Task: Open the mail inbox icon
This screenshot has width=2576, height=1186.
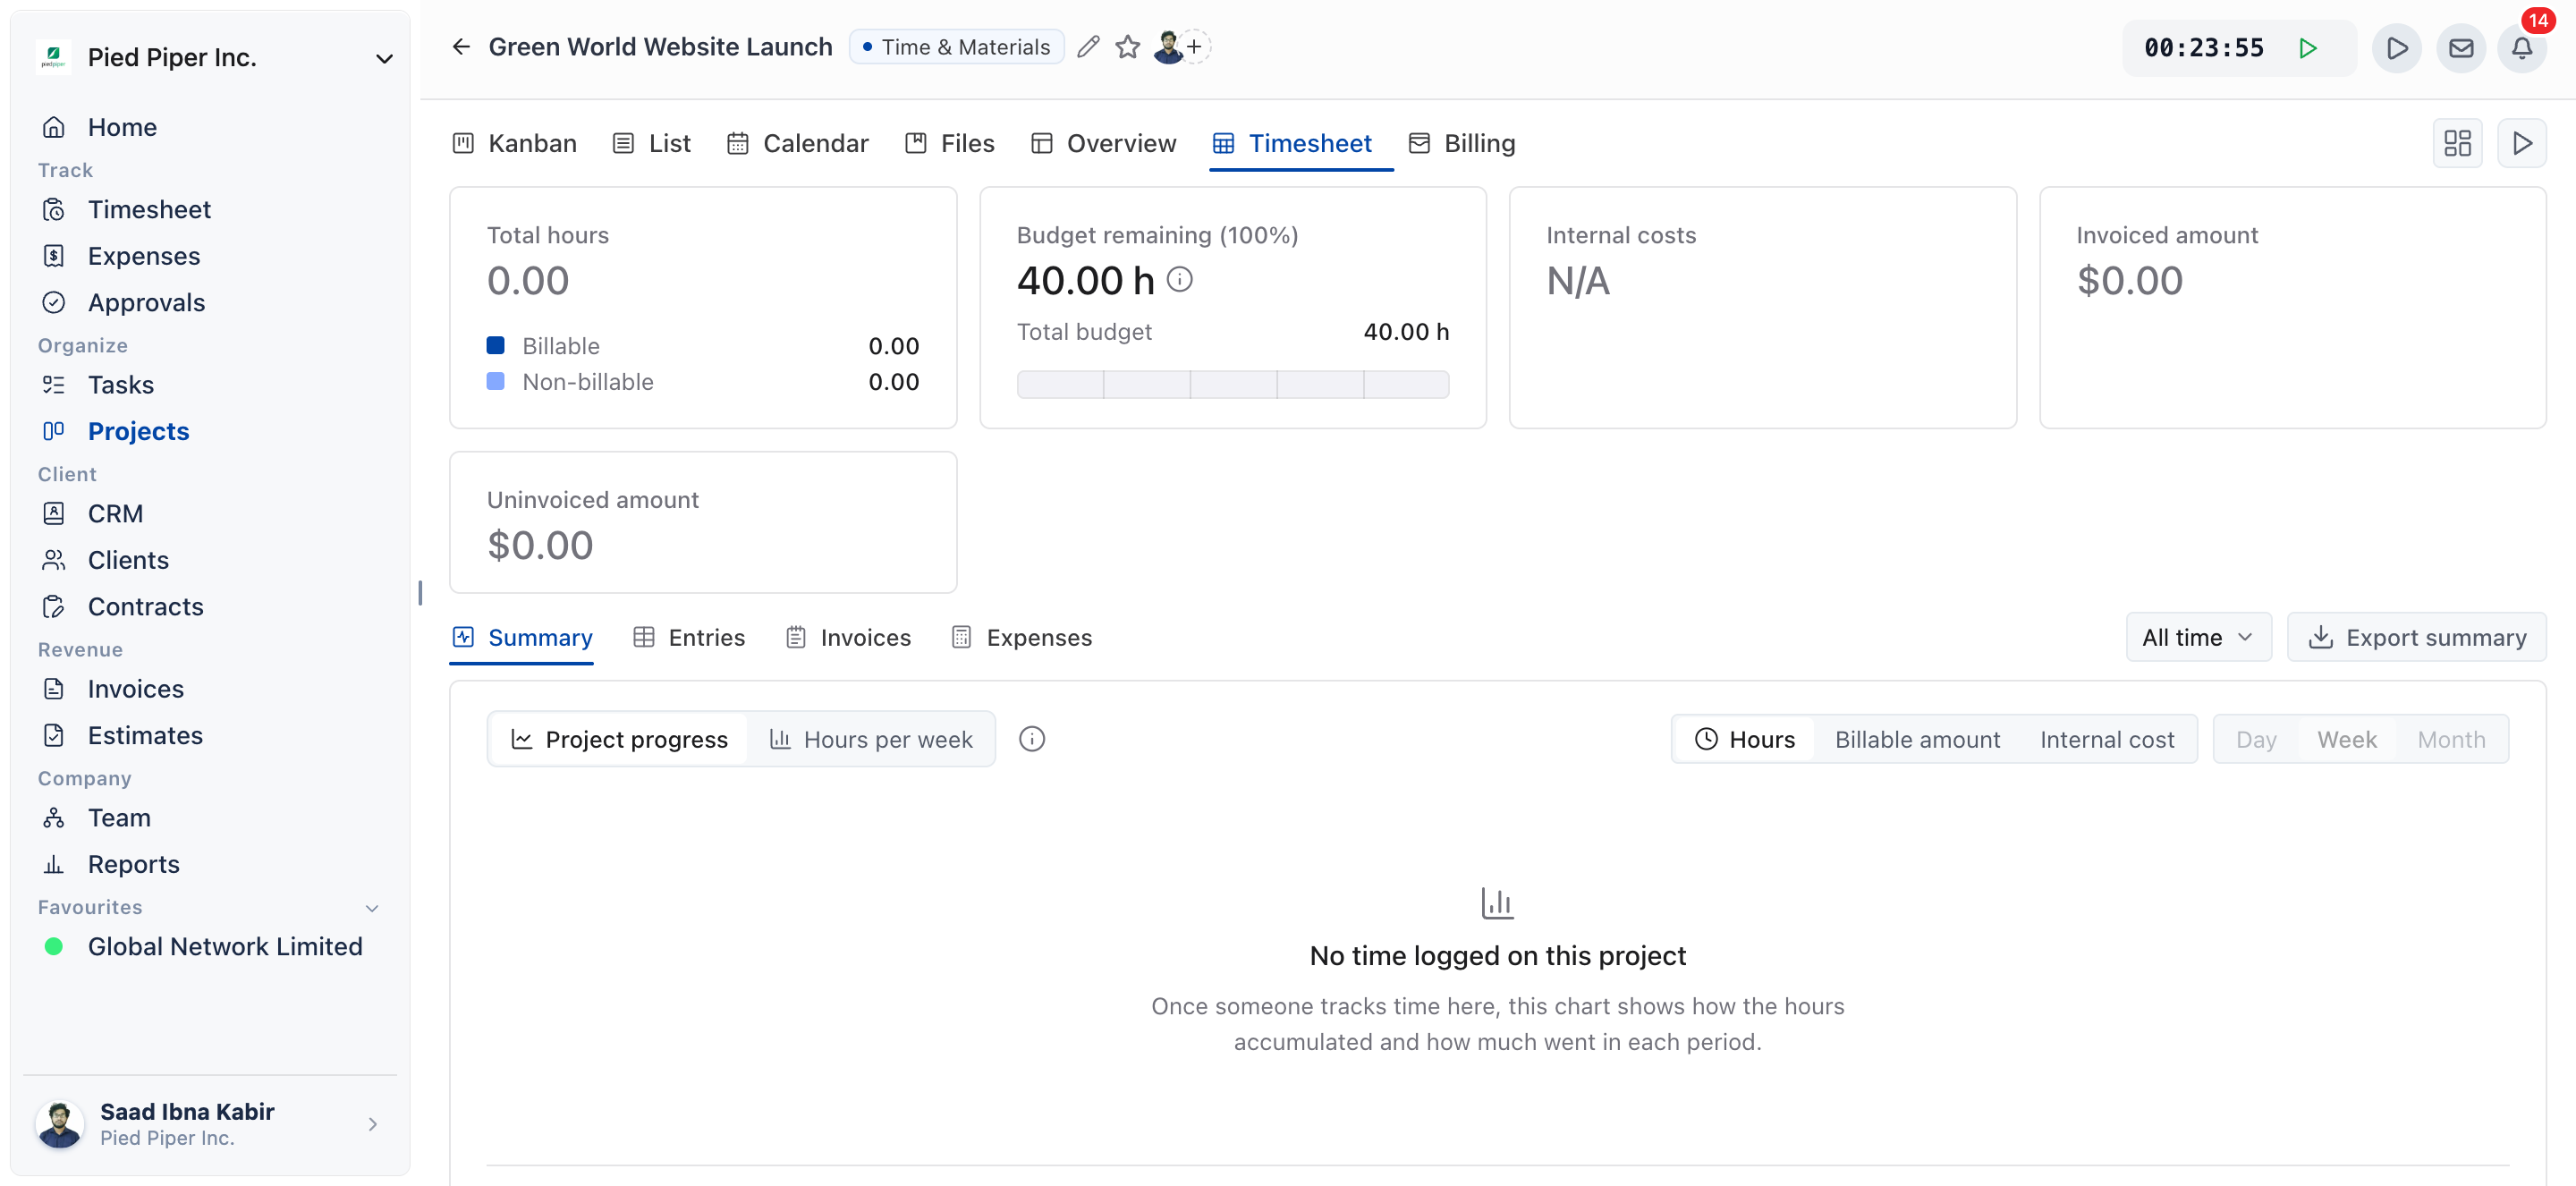Action: point(2460,48)
